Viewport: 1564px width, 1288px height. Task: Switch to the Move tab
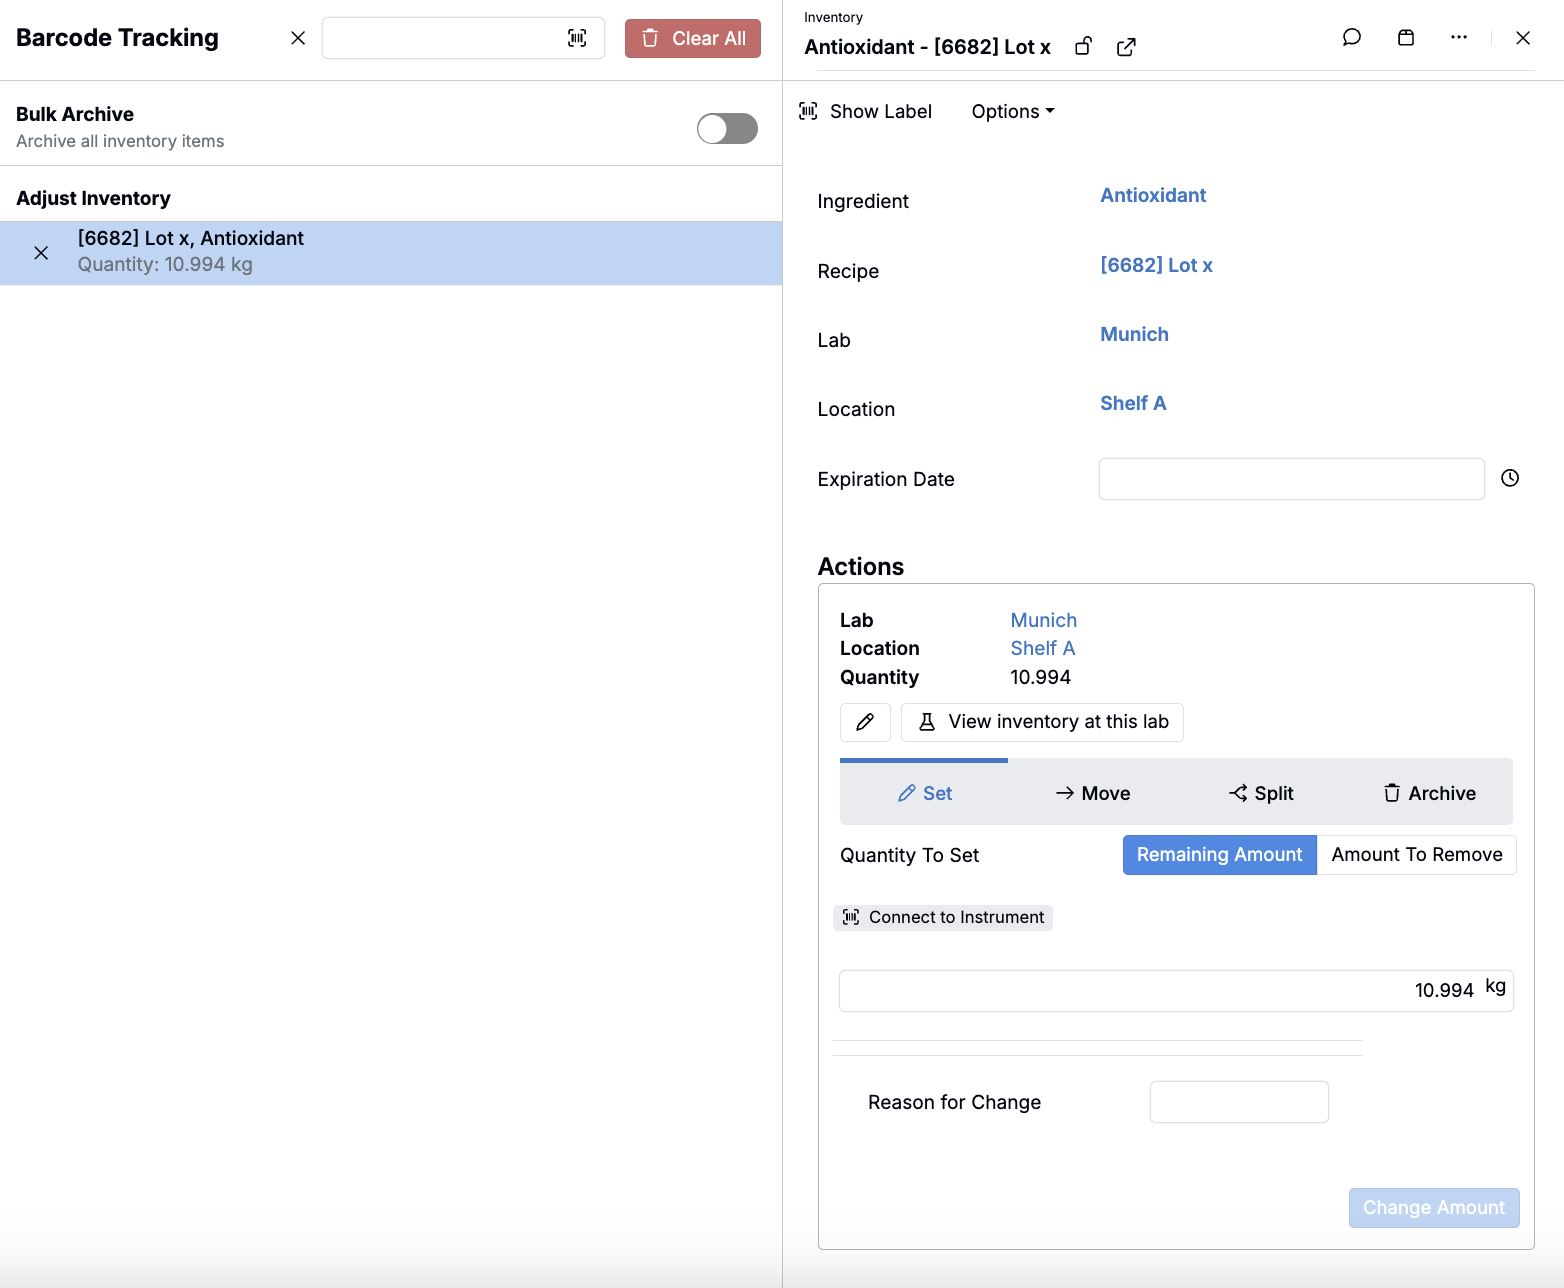pos(1092,793)
